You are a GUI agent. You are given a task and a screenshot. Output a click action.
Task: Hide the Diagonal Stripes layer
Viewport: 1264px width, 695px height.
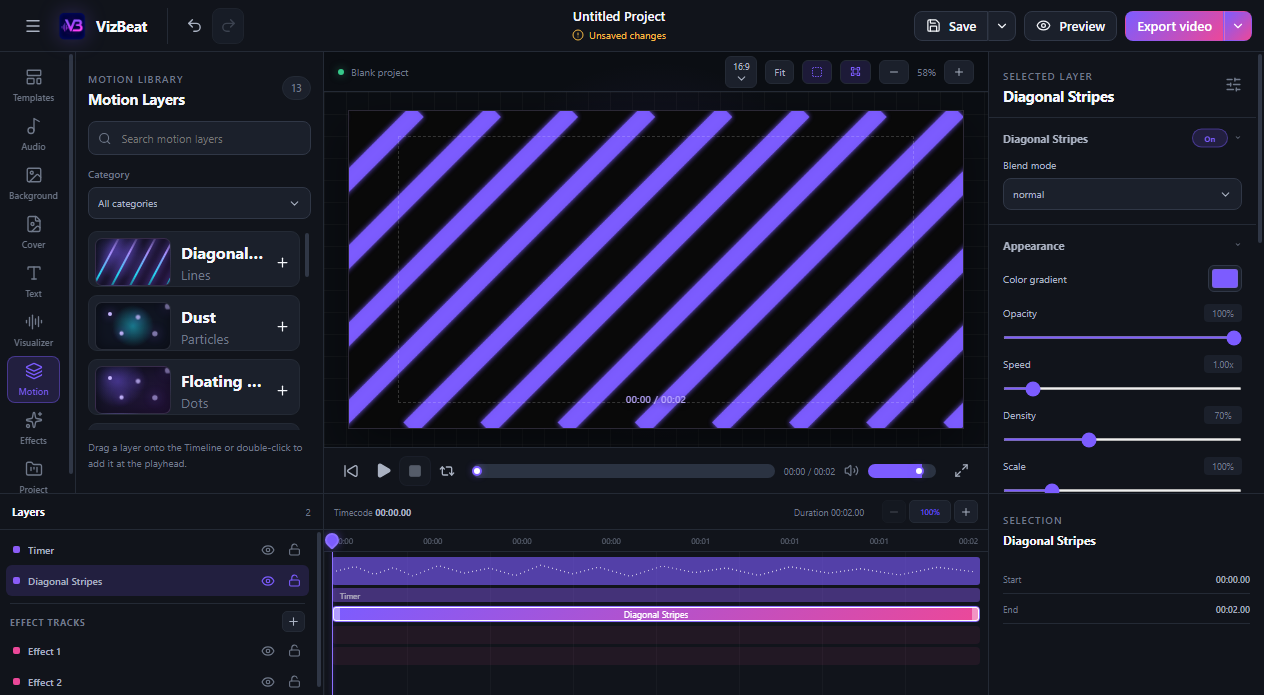[268, 581]
